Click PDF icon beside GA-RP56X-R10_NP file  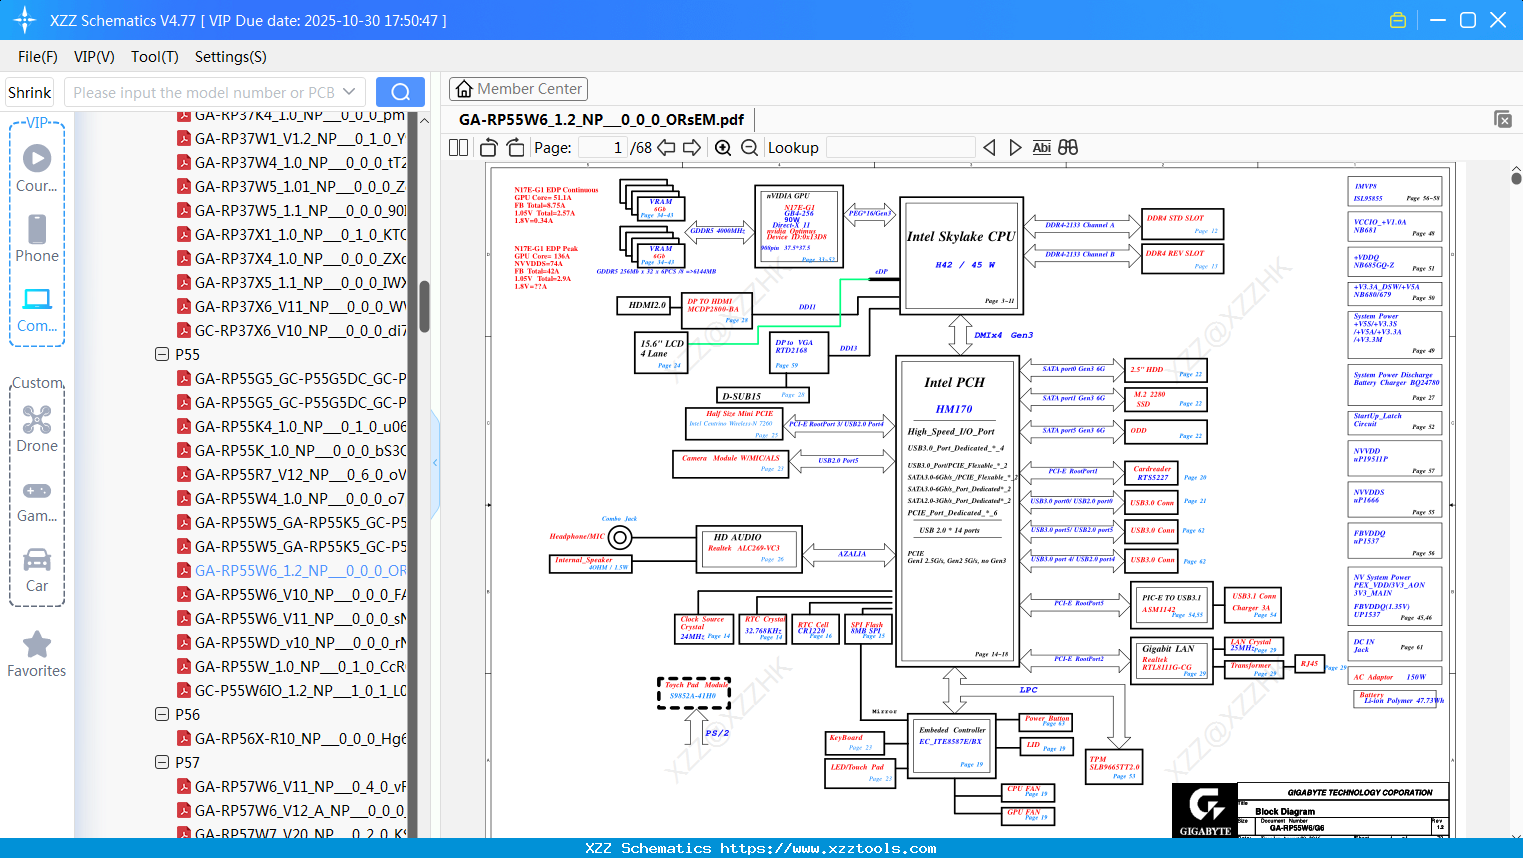[184, 738]
